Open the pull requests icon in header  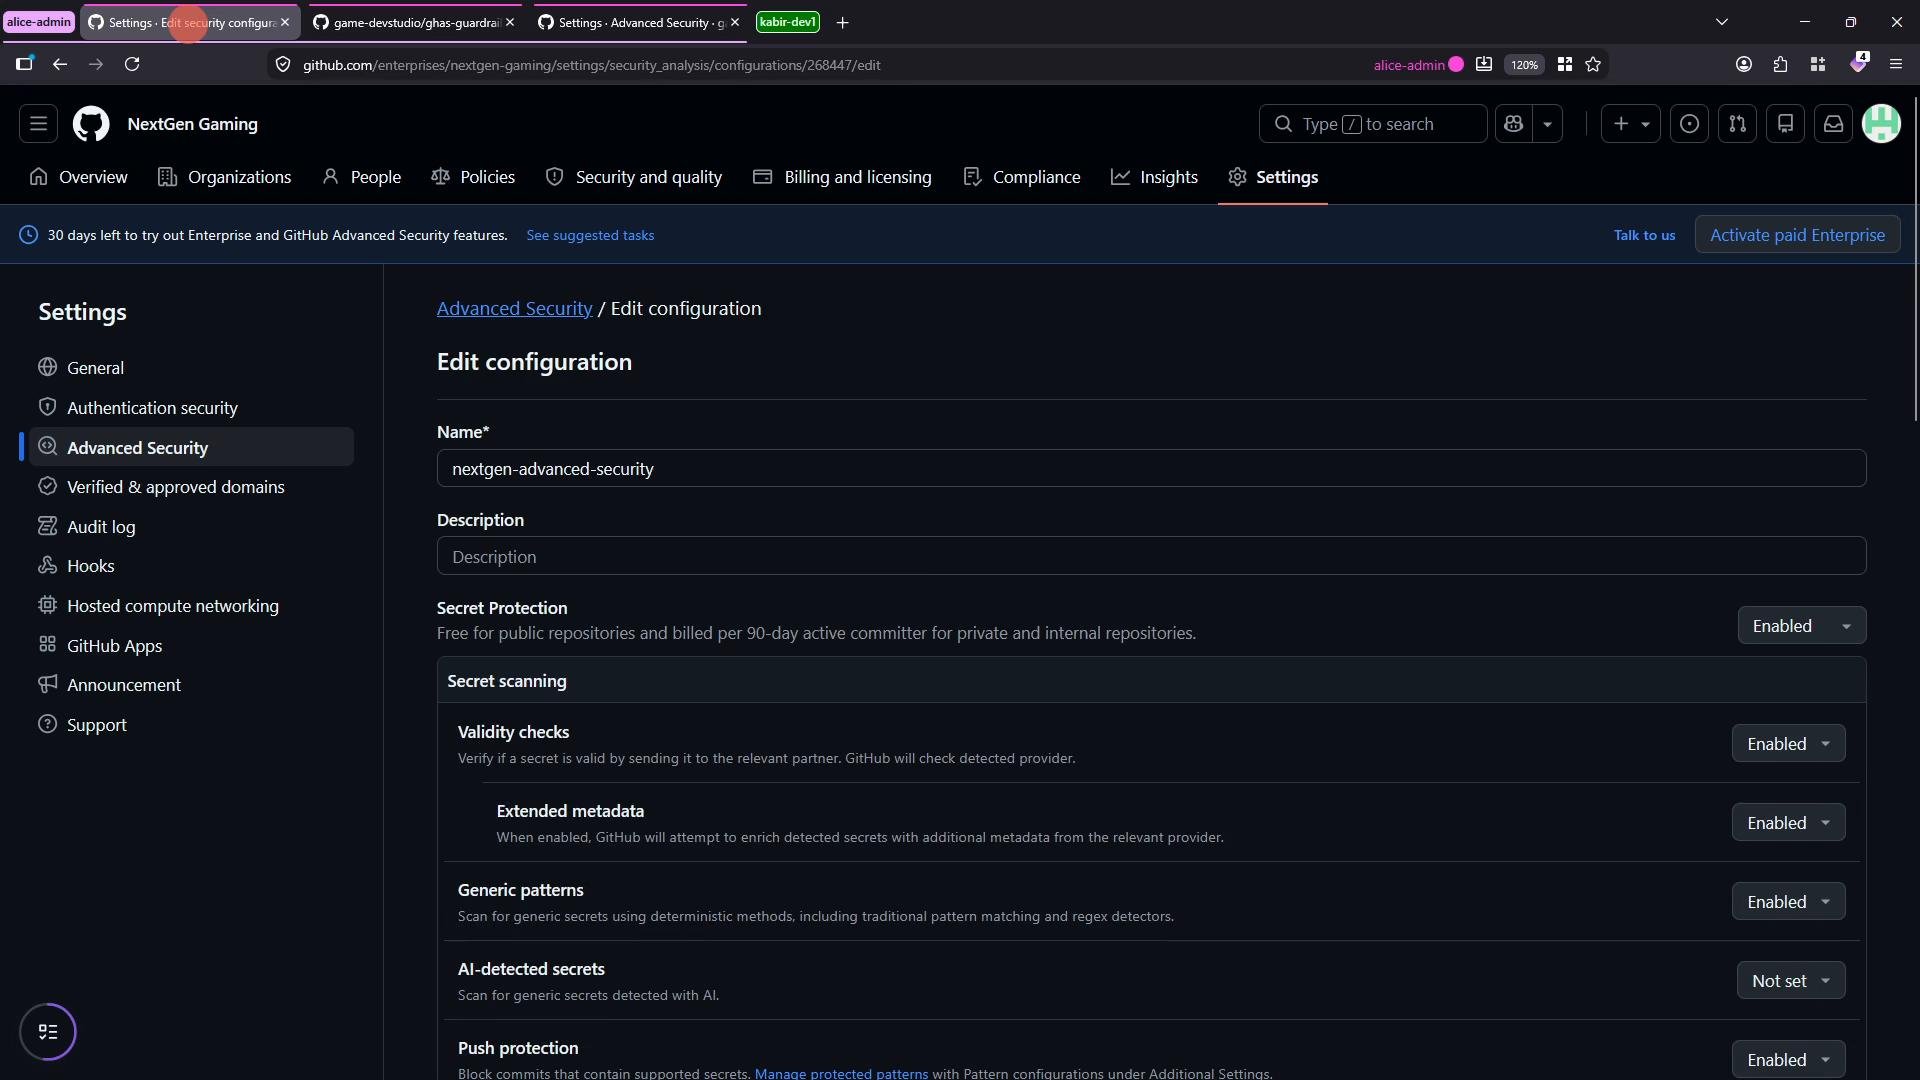click(1738, 124)
